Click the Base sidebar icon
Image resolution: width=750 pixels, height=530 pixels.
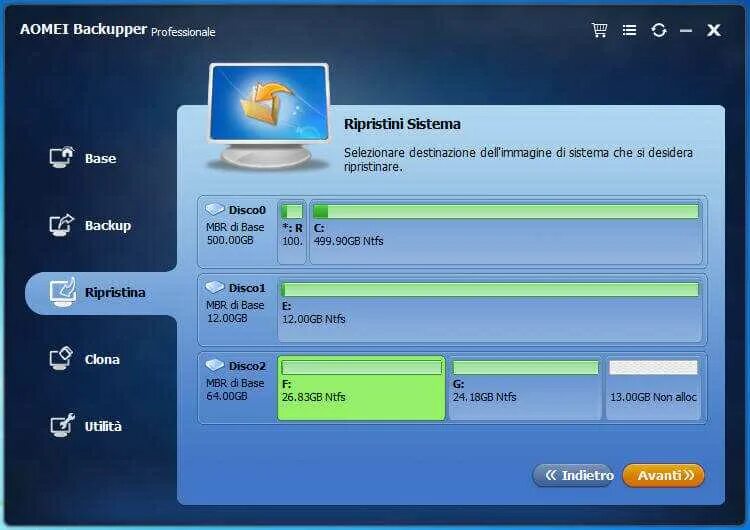click(x=62, y=157)
